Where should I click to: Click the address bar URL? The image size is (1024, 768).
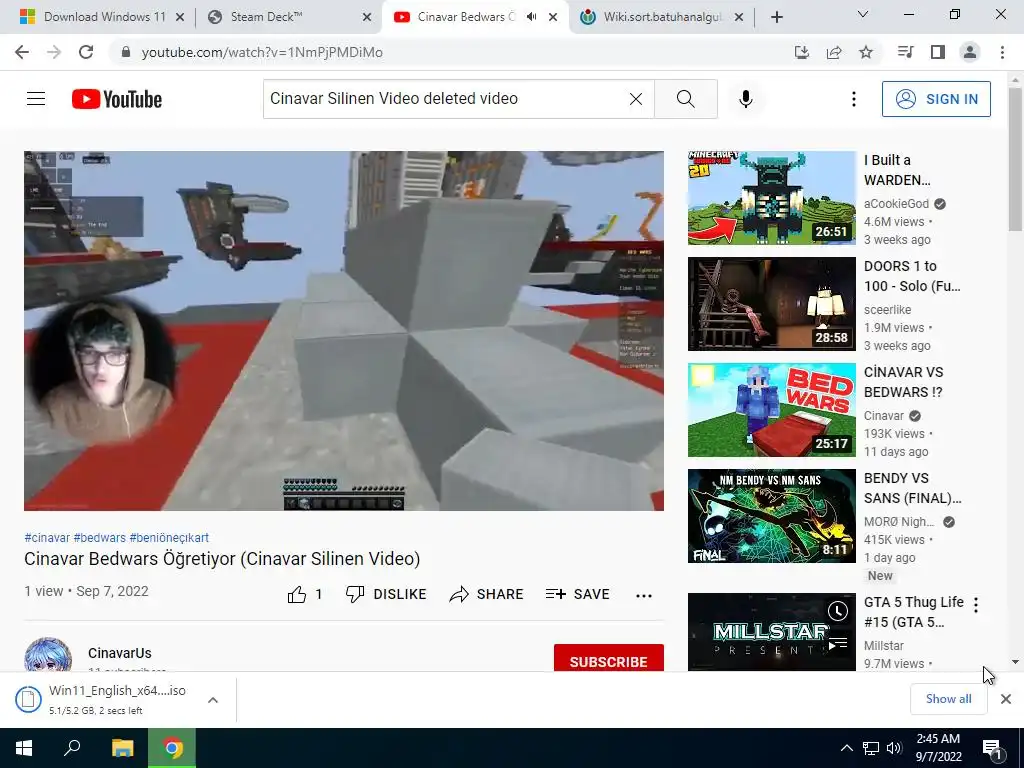pyautogui.click(x=262, y=52)
